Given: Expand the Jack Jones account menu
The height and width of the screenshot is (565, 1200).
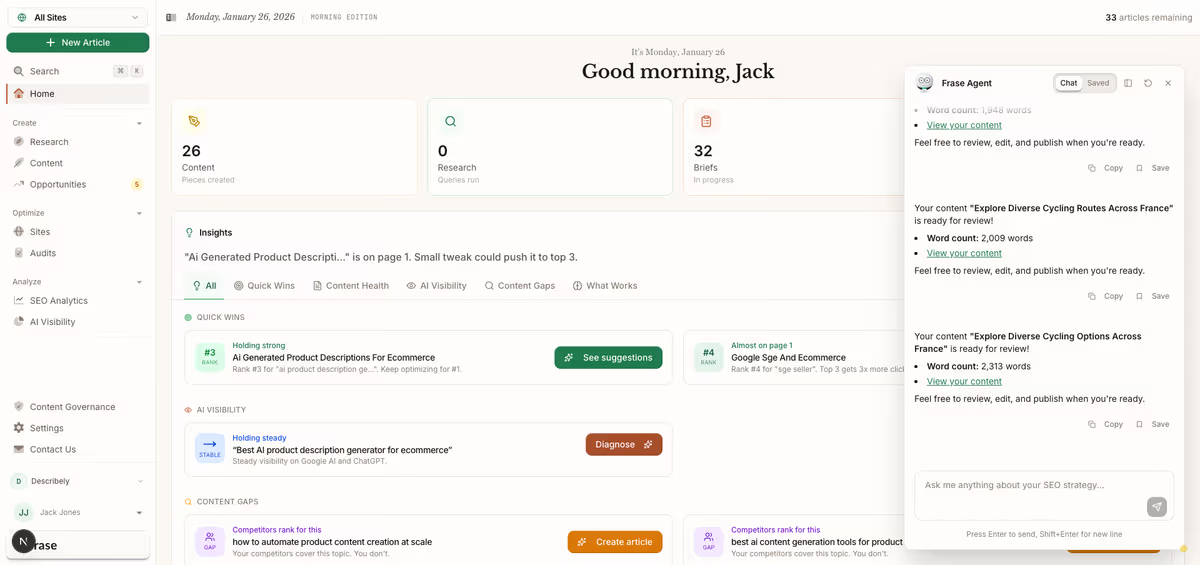Looking at the screenshot, I should coord(139,512).
